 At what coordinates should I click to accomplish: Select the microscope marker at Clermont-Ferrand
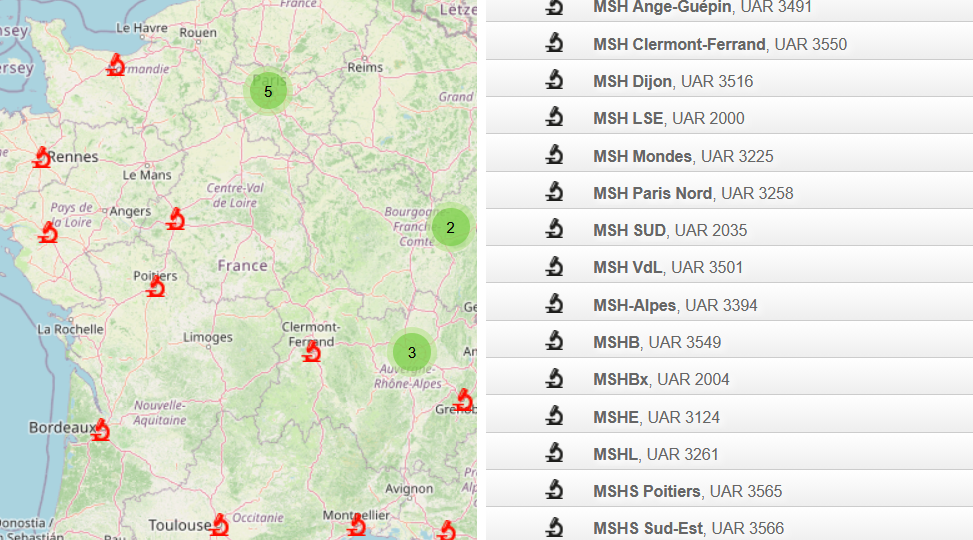tap(312, 351)
